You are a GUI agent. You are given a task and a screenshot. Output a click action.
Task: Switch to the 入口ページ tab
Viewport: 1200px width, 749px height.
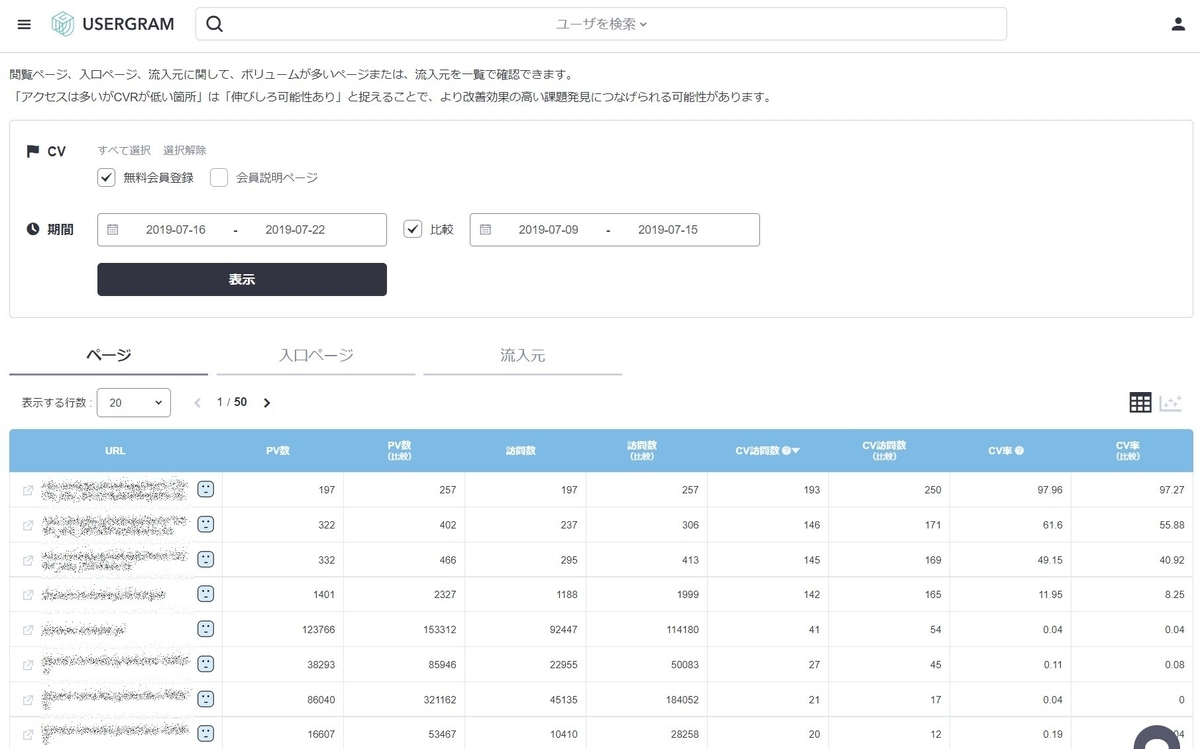tap(316, 355)
